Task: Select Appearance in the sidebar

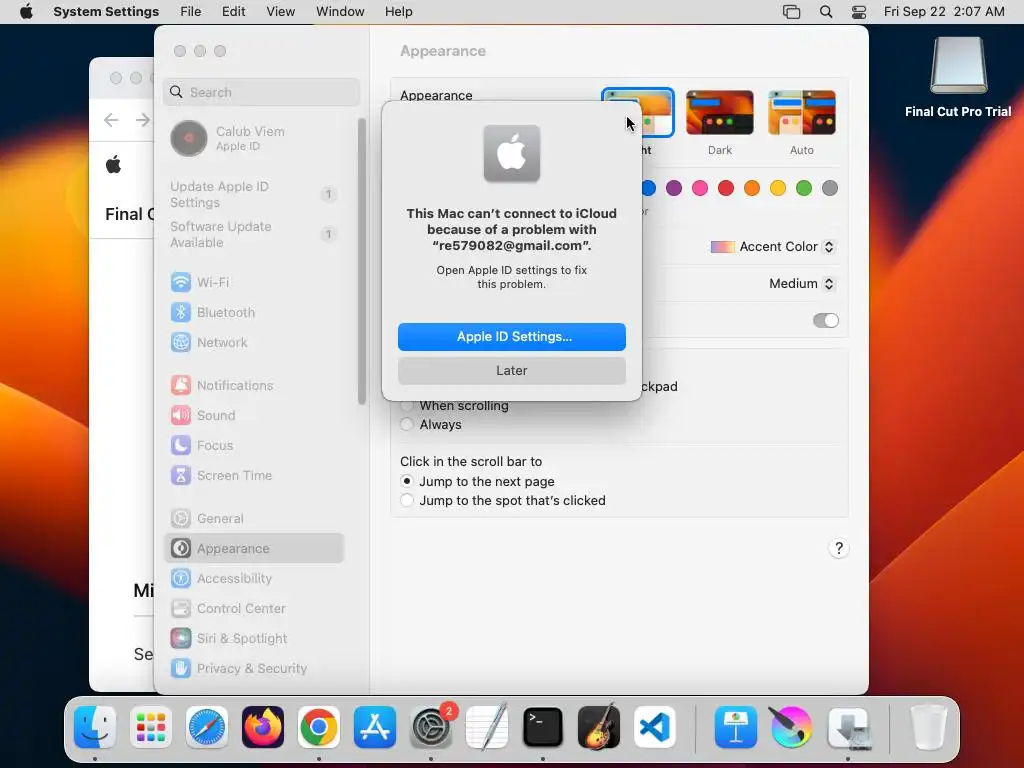Action: (x=254, y=549)
